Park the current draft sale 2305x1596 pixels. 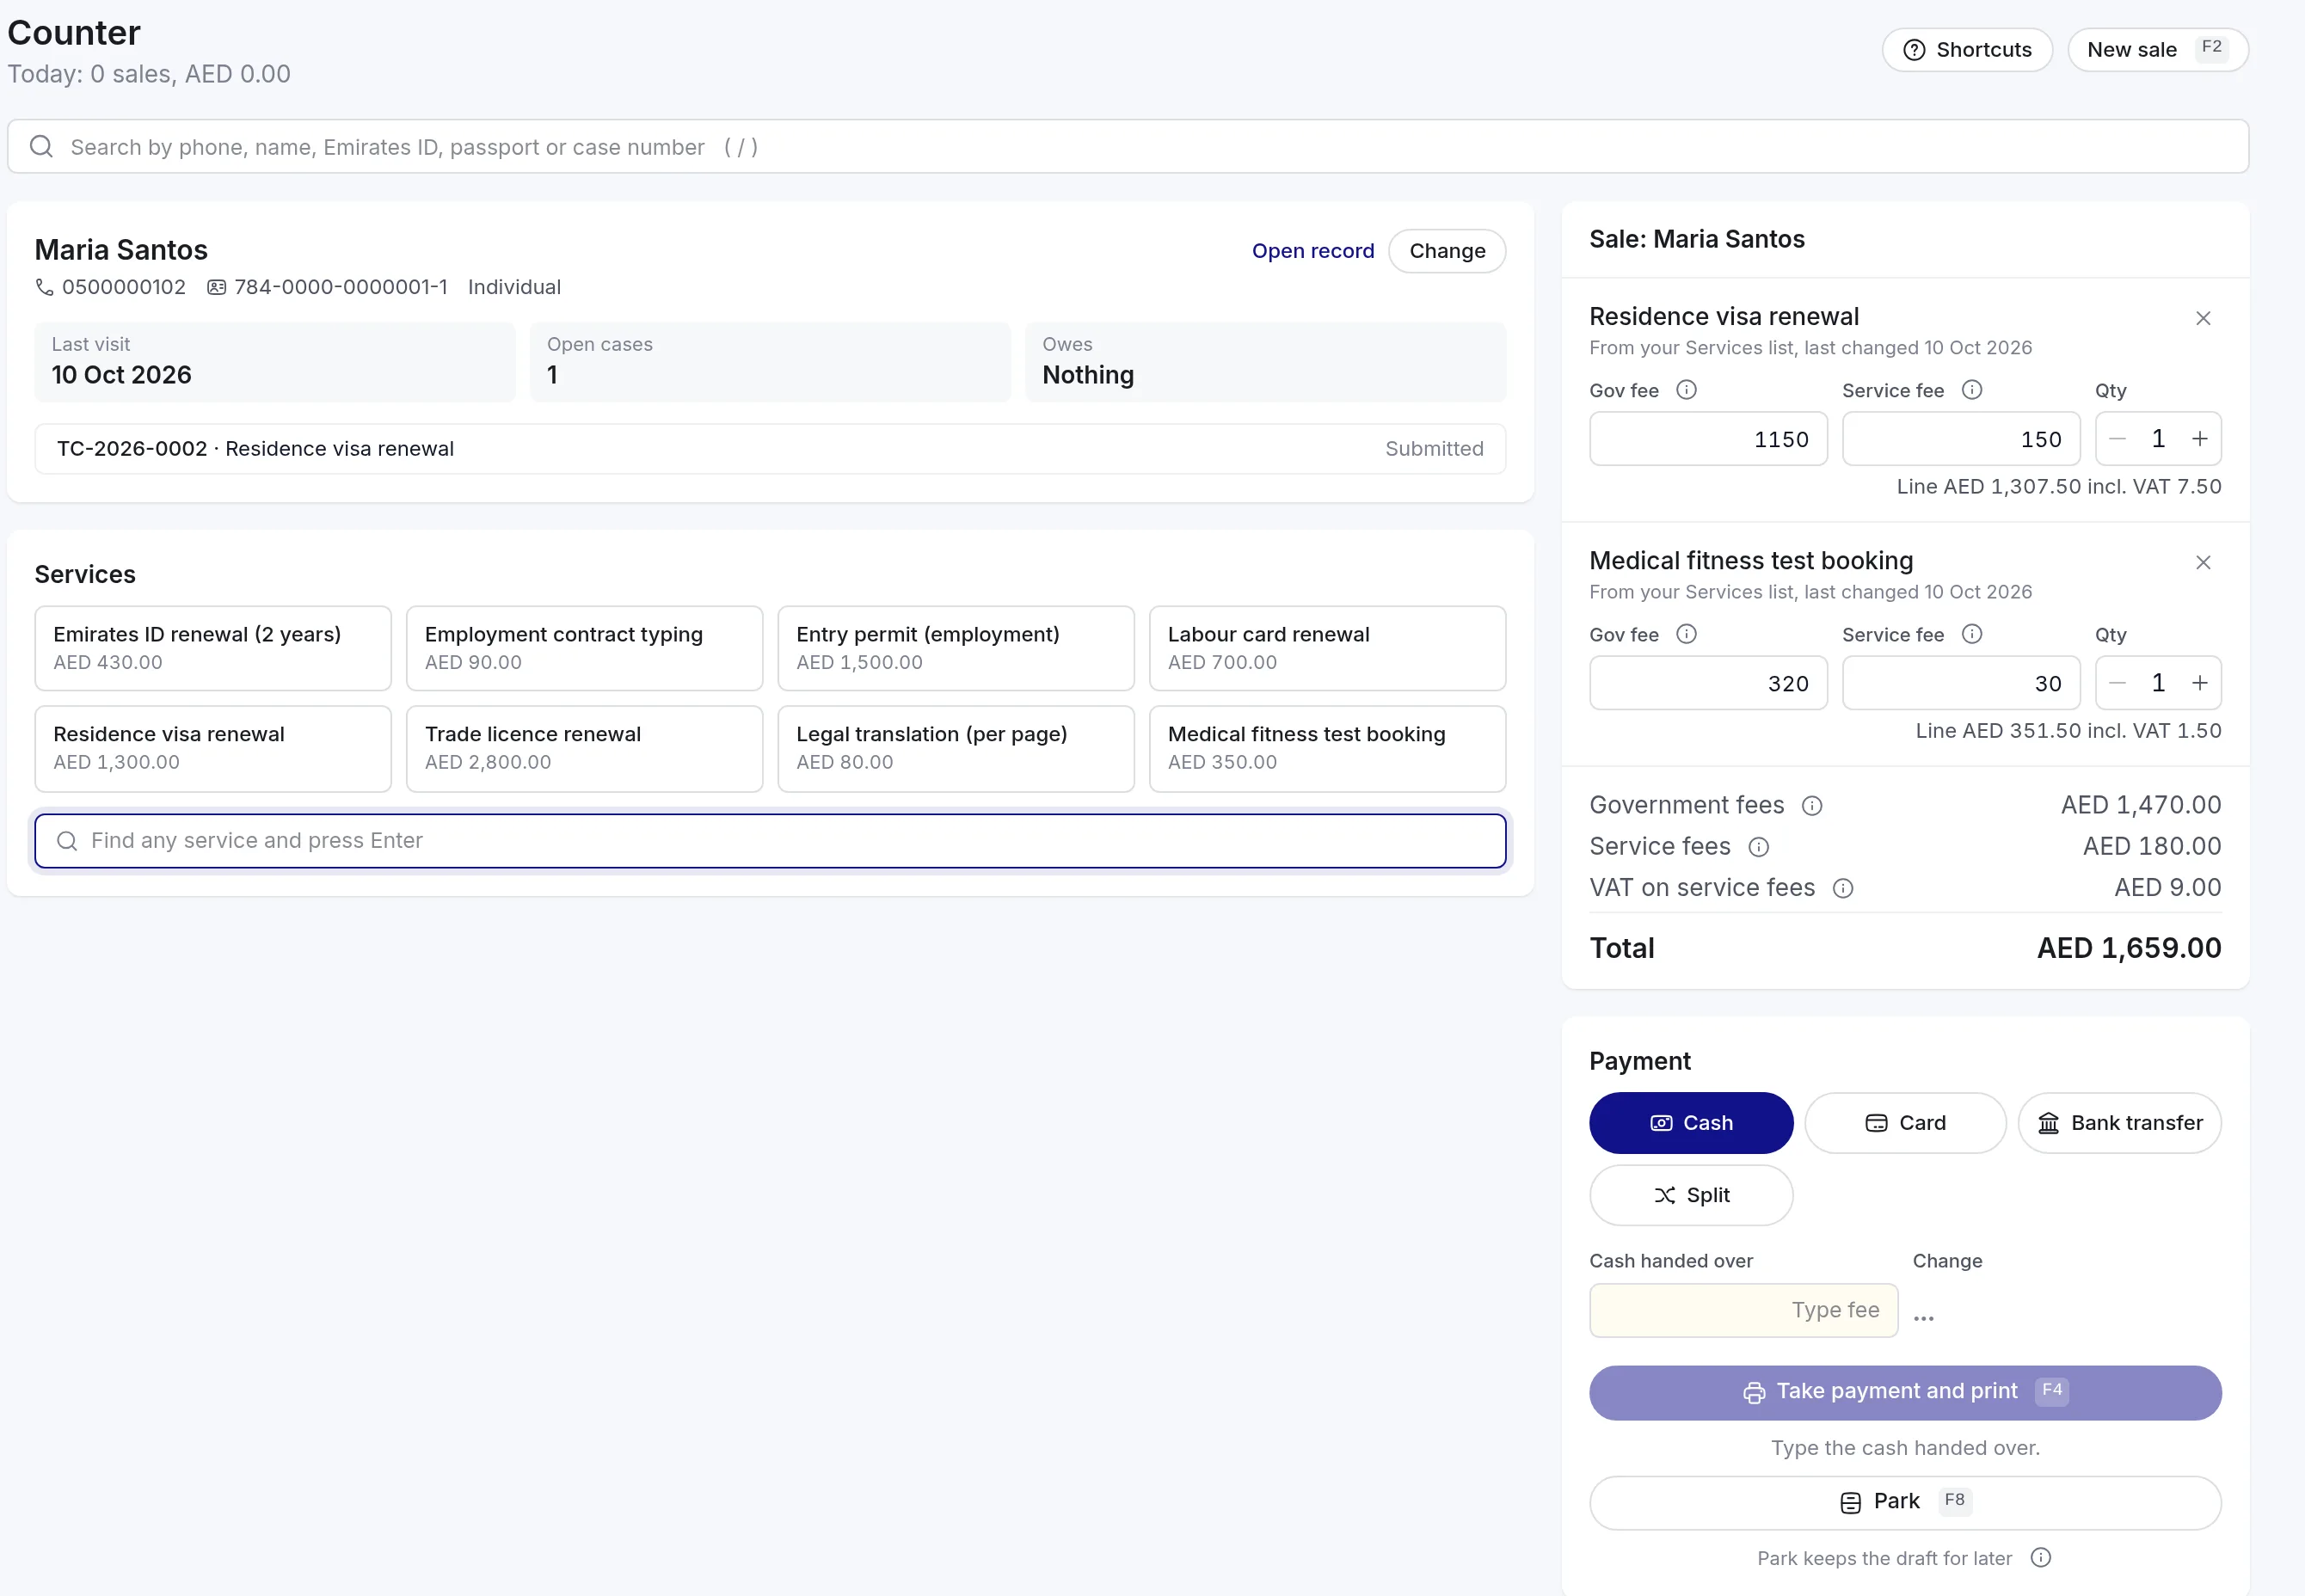(1904, 1502)
